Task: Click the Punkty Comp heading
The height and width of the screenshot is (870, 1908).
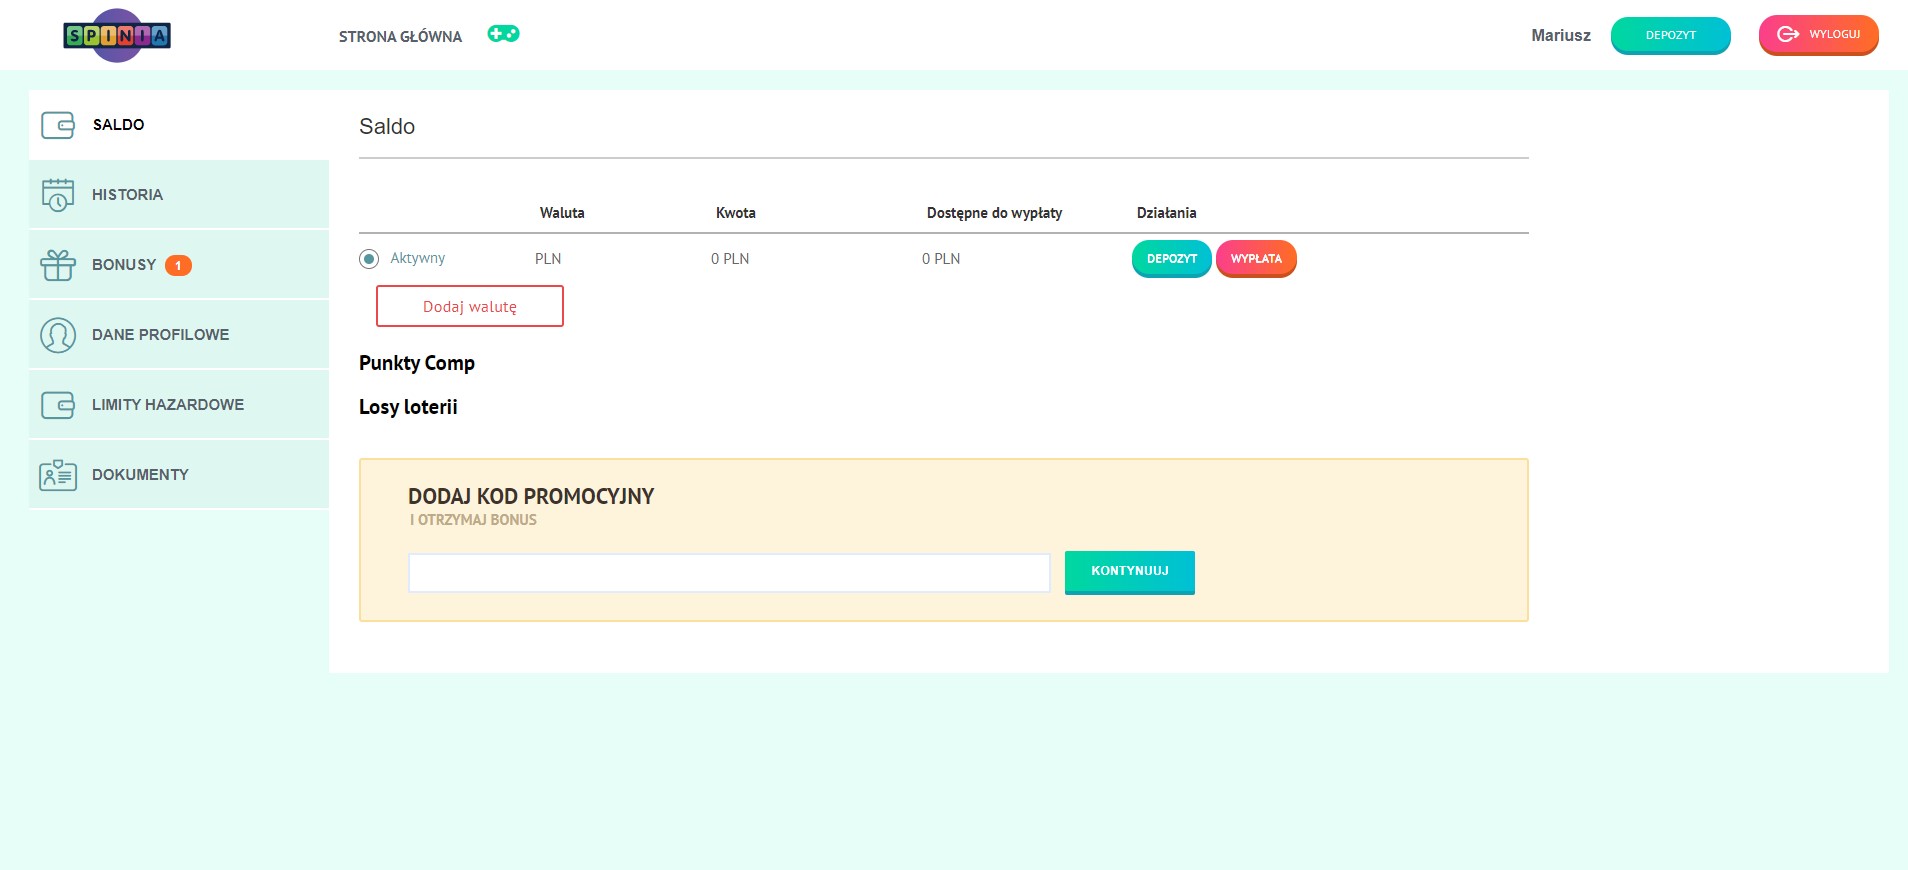Action: pyautogui.click(x=417, y=363)
